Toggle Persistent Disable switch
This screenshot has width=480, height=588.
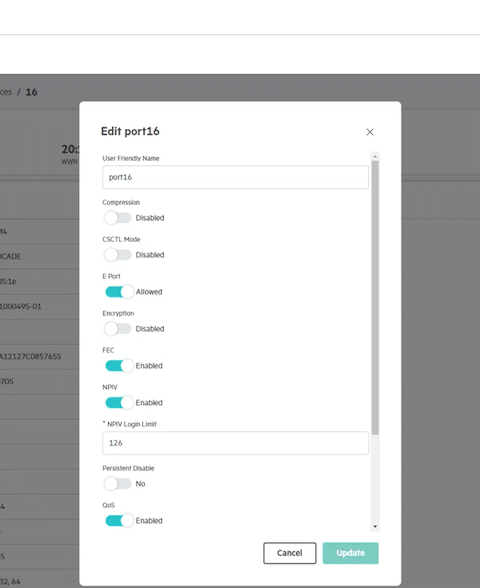coord(118,484)
